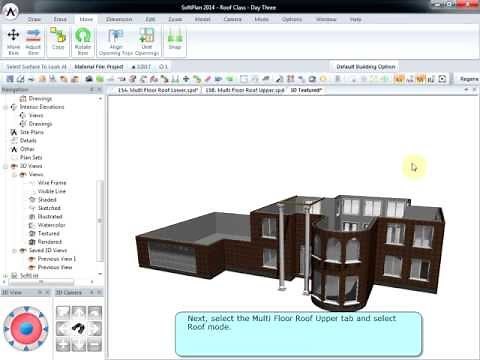
Task: Click the rightmost icon before the Regenerate button
Action: (442, 79)
